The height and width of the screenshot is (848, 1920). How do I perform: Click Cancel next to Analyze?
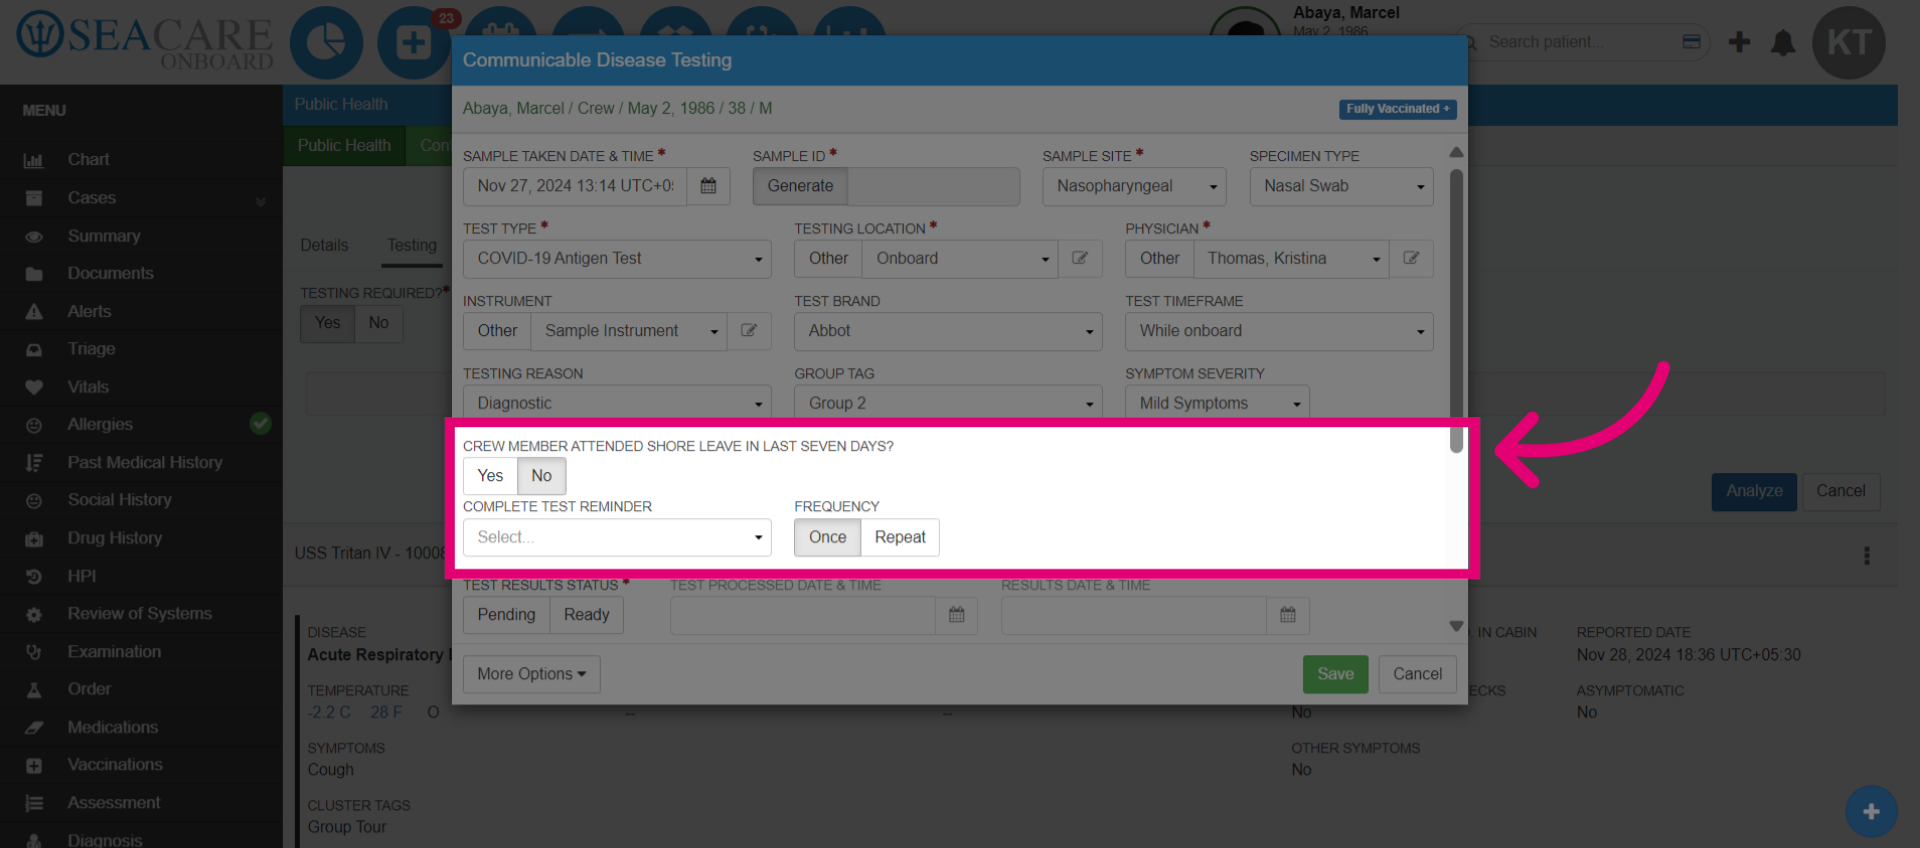(x=1840, y=492)
